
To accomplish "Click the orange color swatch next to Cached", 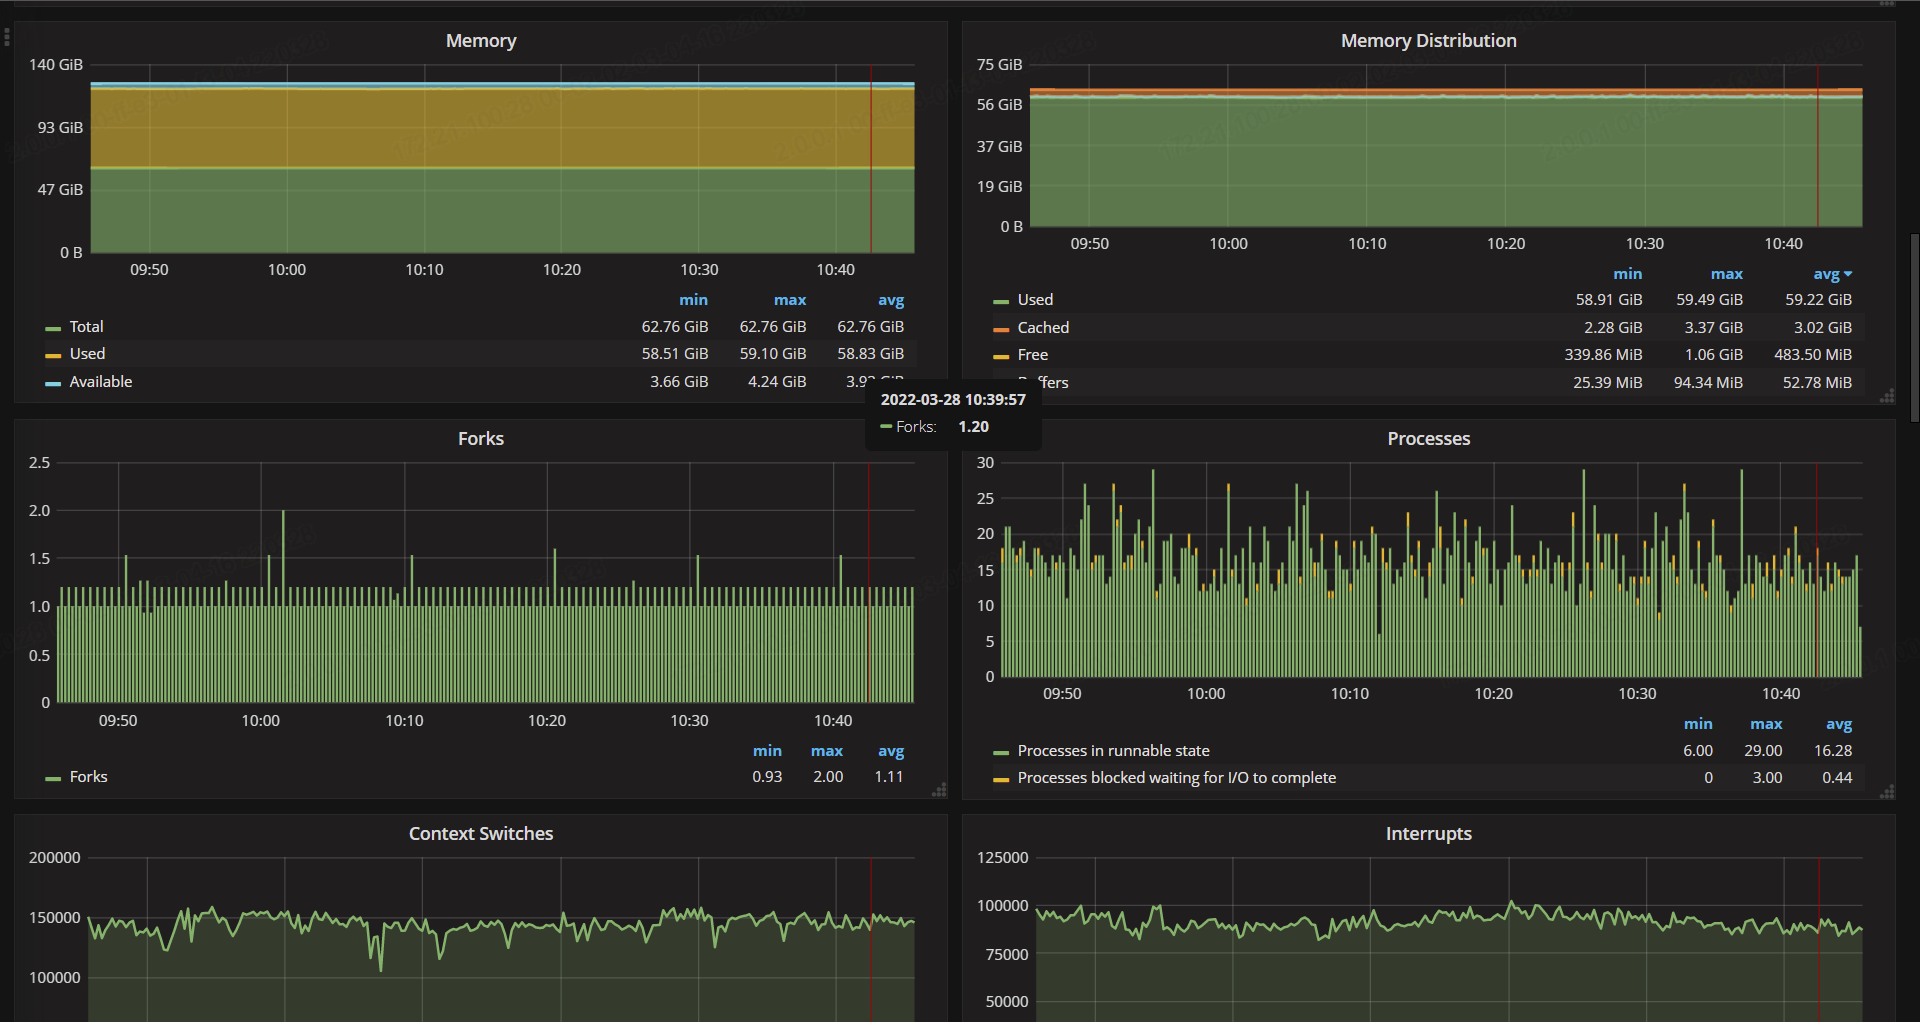I will coord(1000,329).
